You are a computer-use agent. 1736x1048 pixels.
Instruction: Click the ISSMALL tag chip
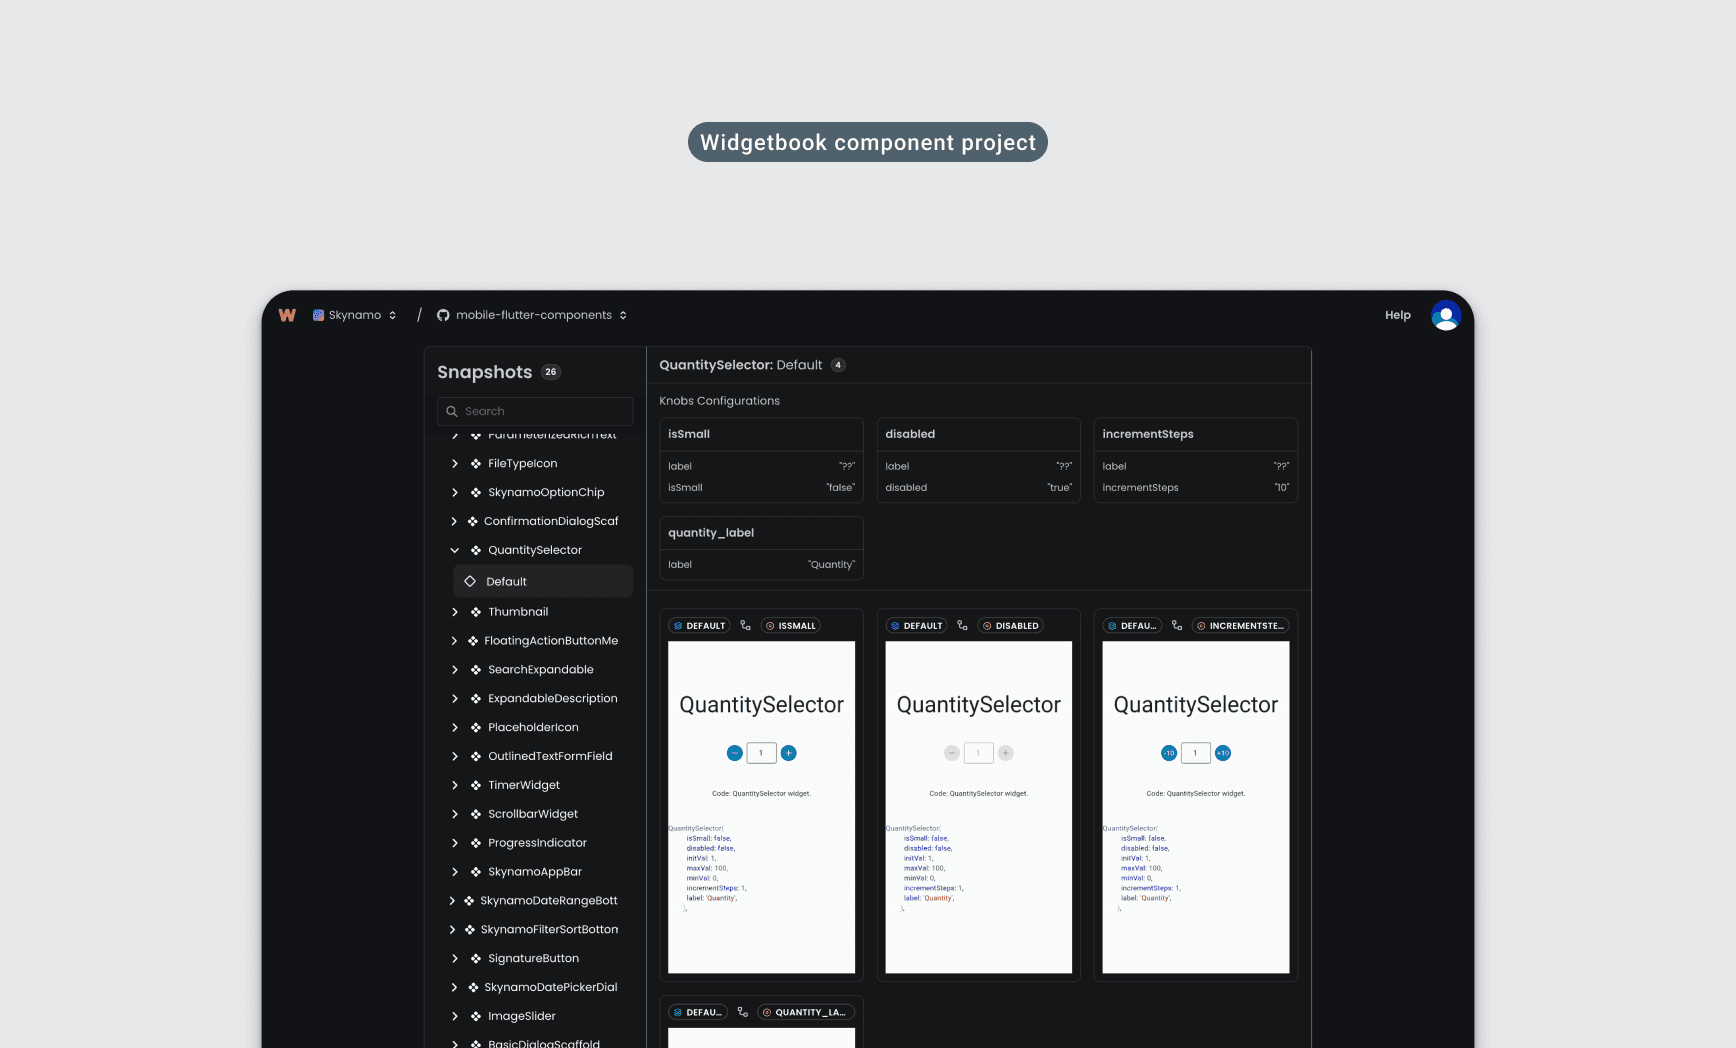790,626
